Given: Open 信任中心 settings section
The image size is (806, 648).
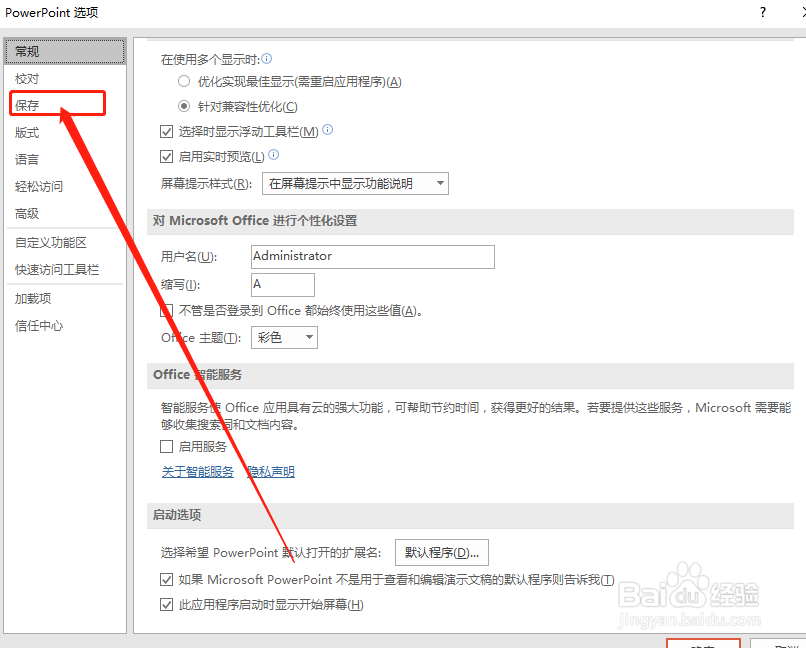Looking at the screenshot, I should pyautogui.click(x=38, y=325).
